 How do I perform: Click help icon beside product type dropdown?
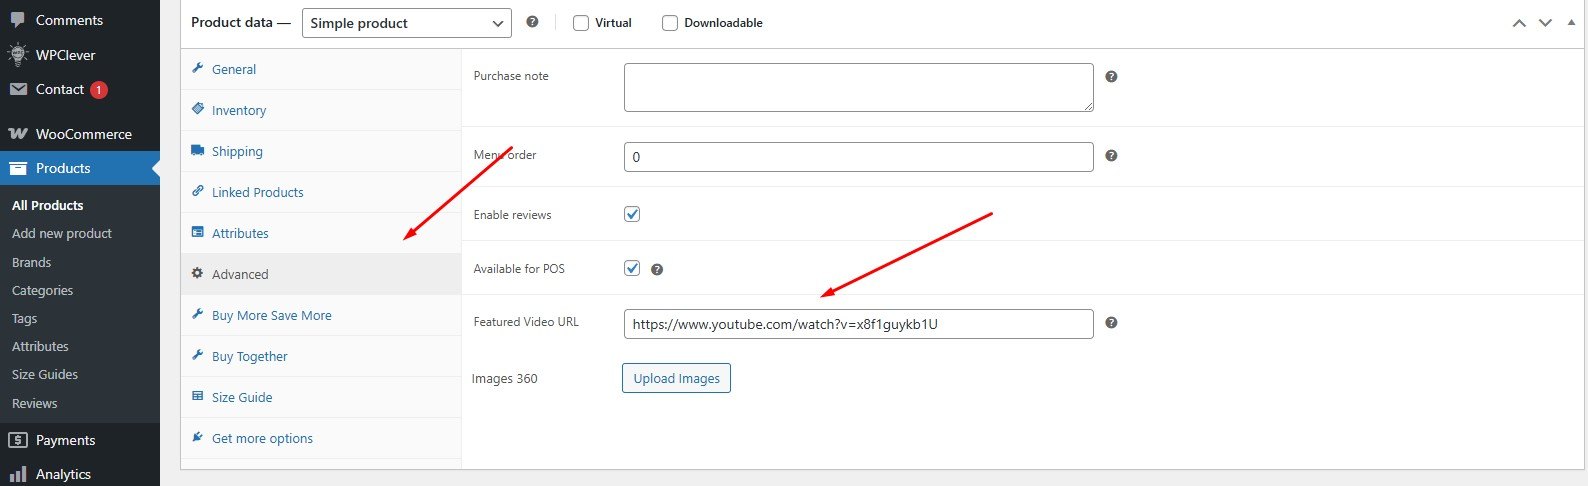(x=532, y=22)
